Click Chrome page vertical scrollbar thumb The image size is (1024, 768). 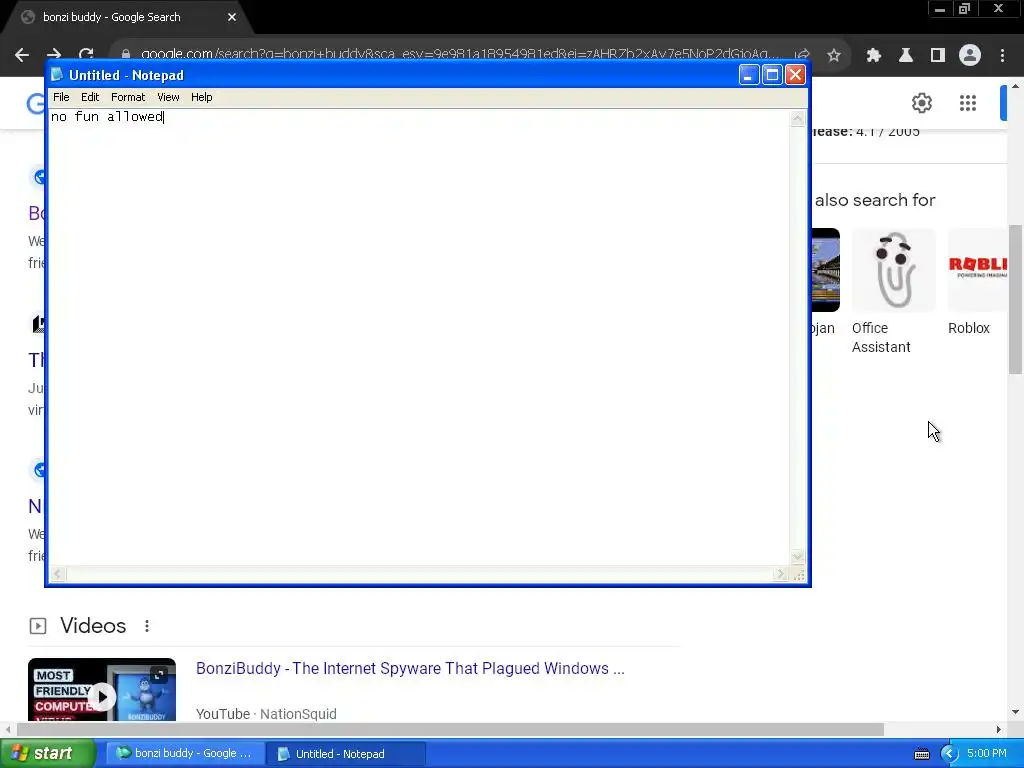1015,299
